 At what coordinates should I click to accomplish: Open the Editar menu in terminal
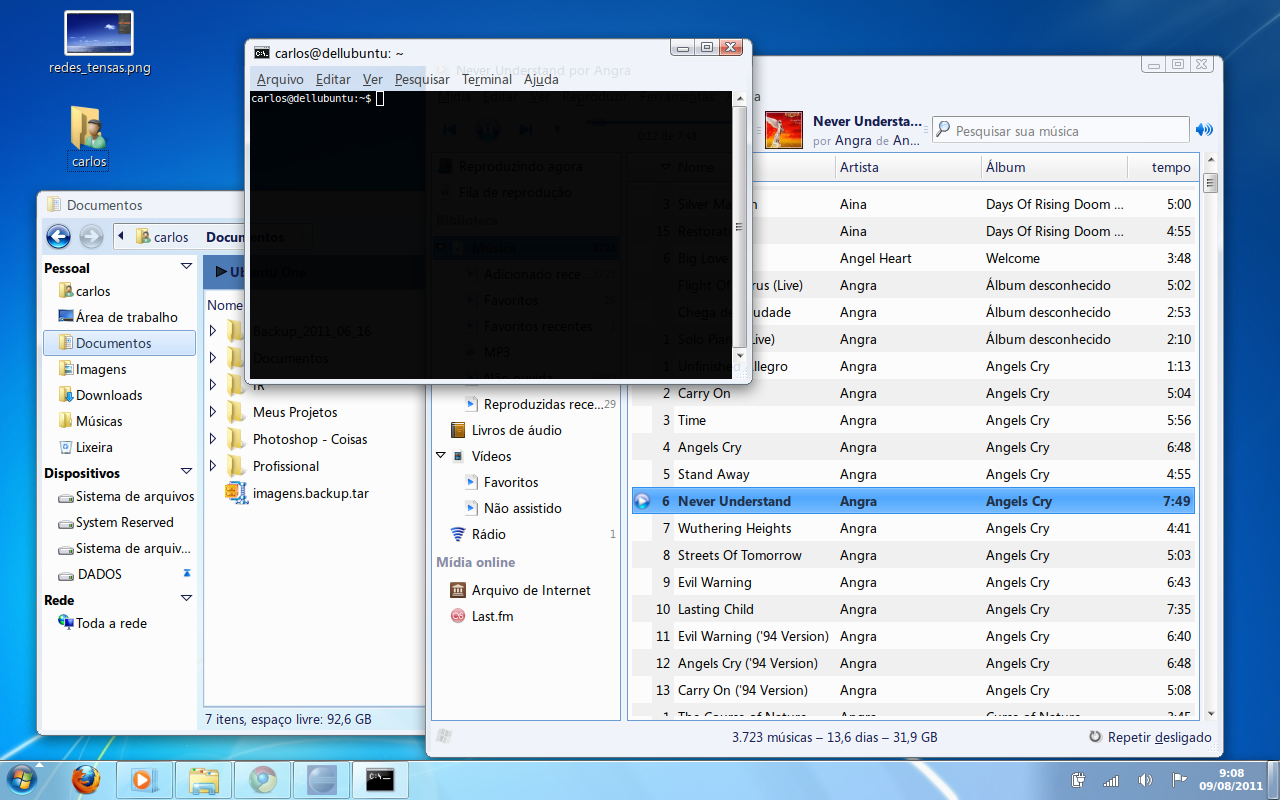click(x=333, y=79)
